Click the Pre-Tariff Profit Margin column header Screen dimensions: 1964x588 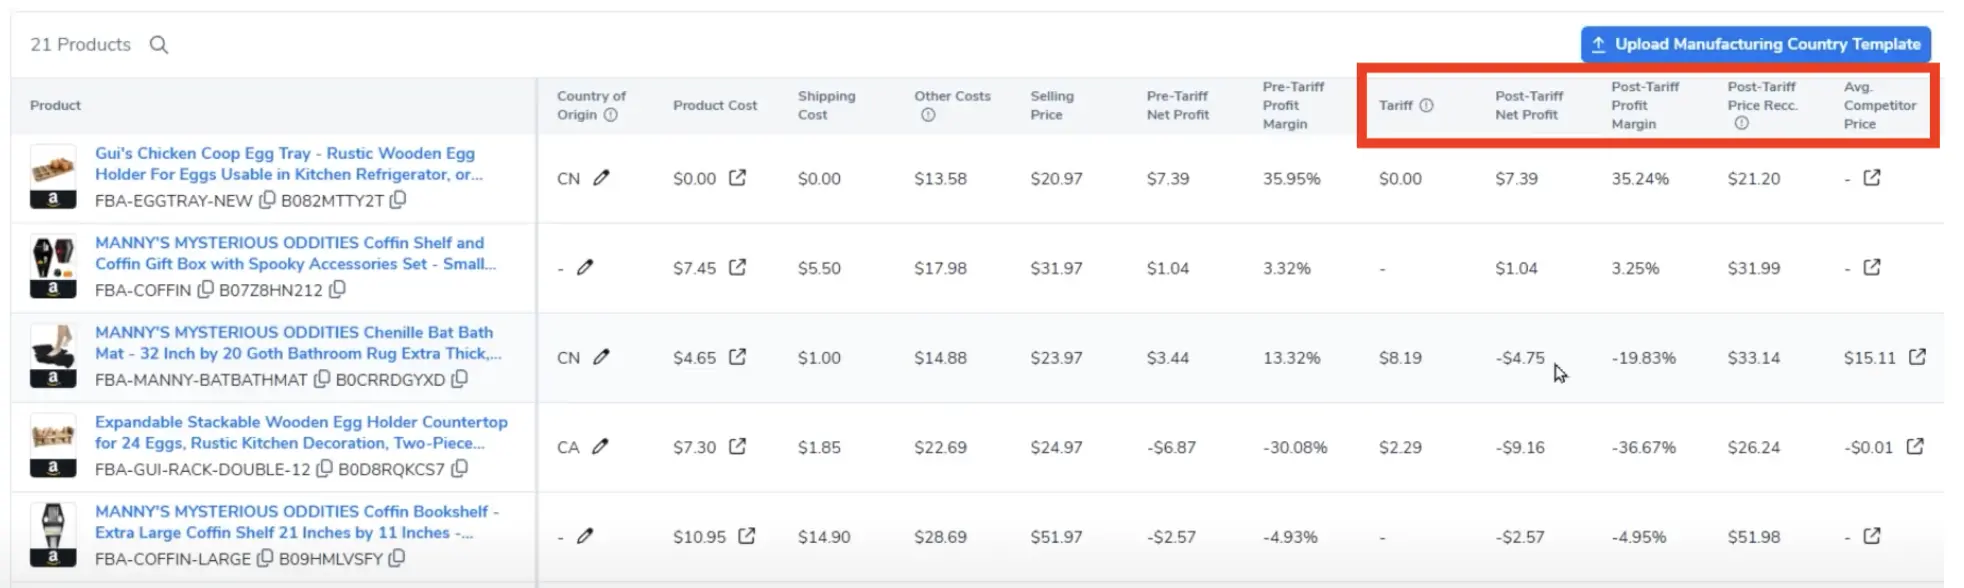point(1294,105)
